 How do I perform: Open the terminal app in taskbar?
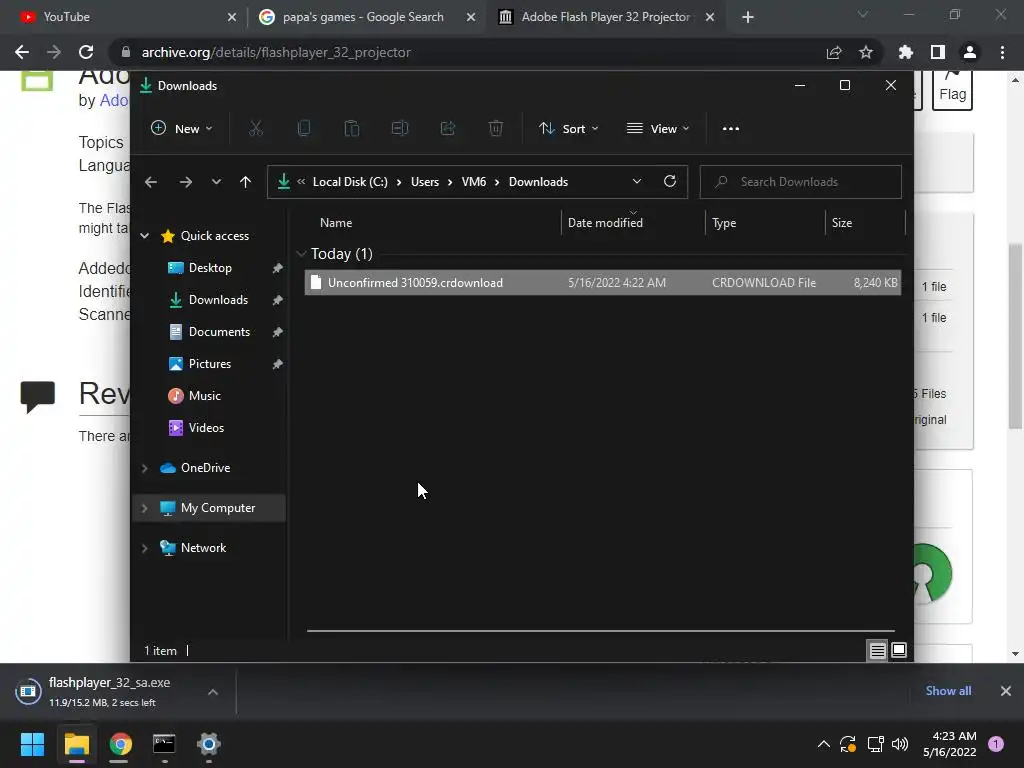pos(164,744)
